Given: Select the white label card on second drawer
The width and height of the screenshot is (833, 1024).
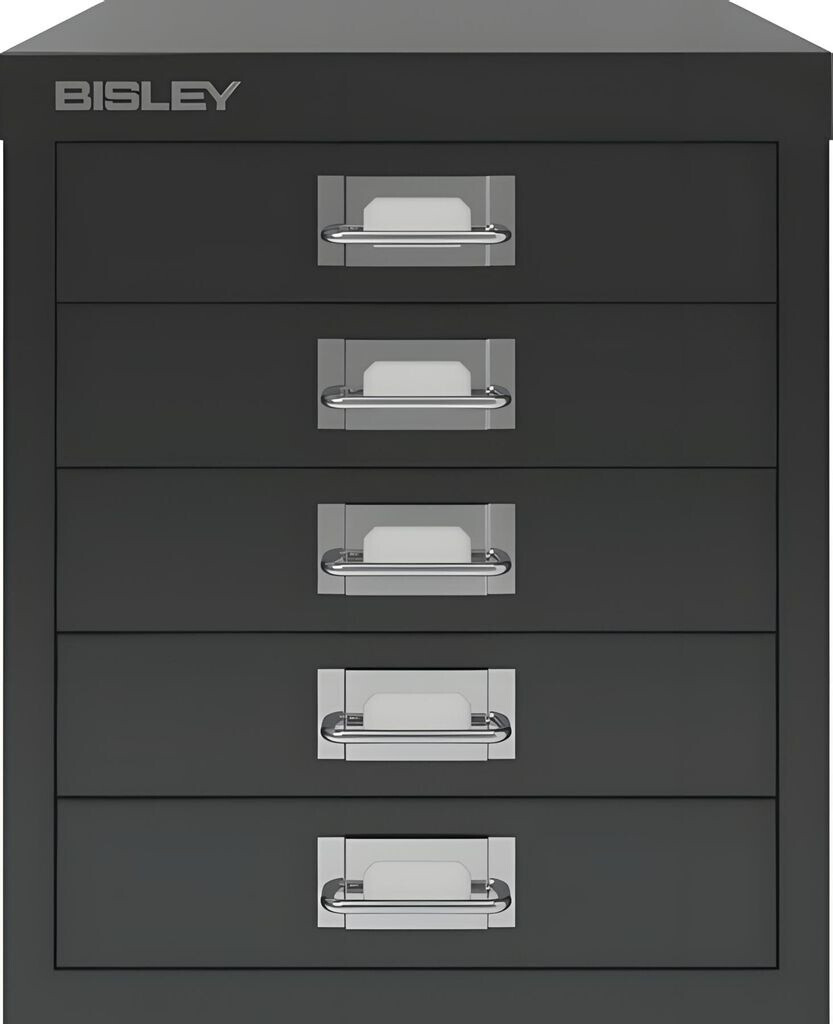Looking at the screenshot, I should pos(416,378).
